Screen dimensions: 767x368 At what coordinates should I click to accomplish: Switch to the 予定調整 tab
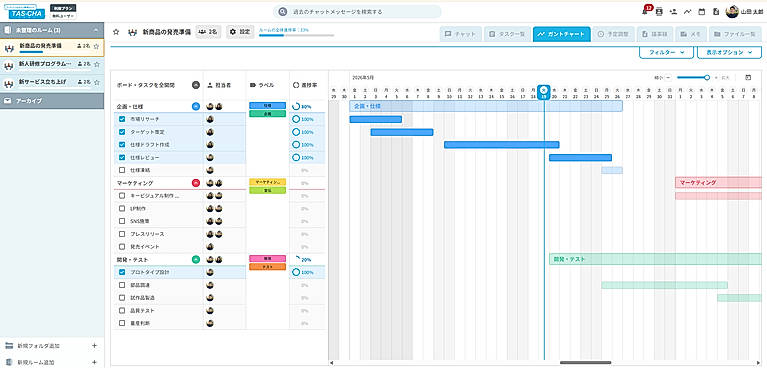tap(613, 34)
